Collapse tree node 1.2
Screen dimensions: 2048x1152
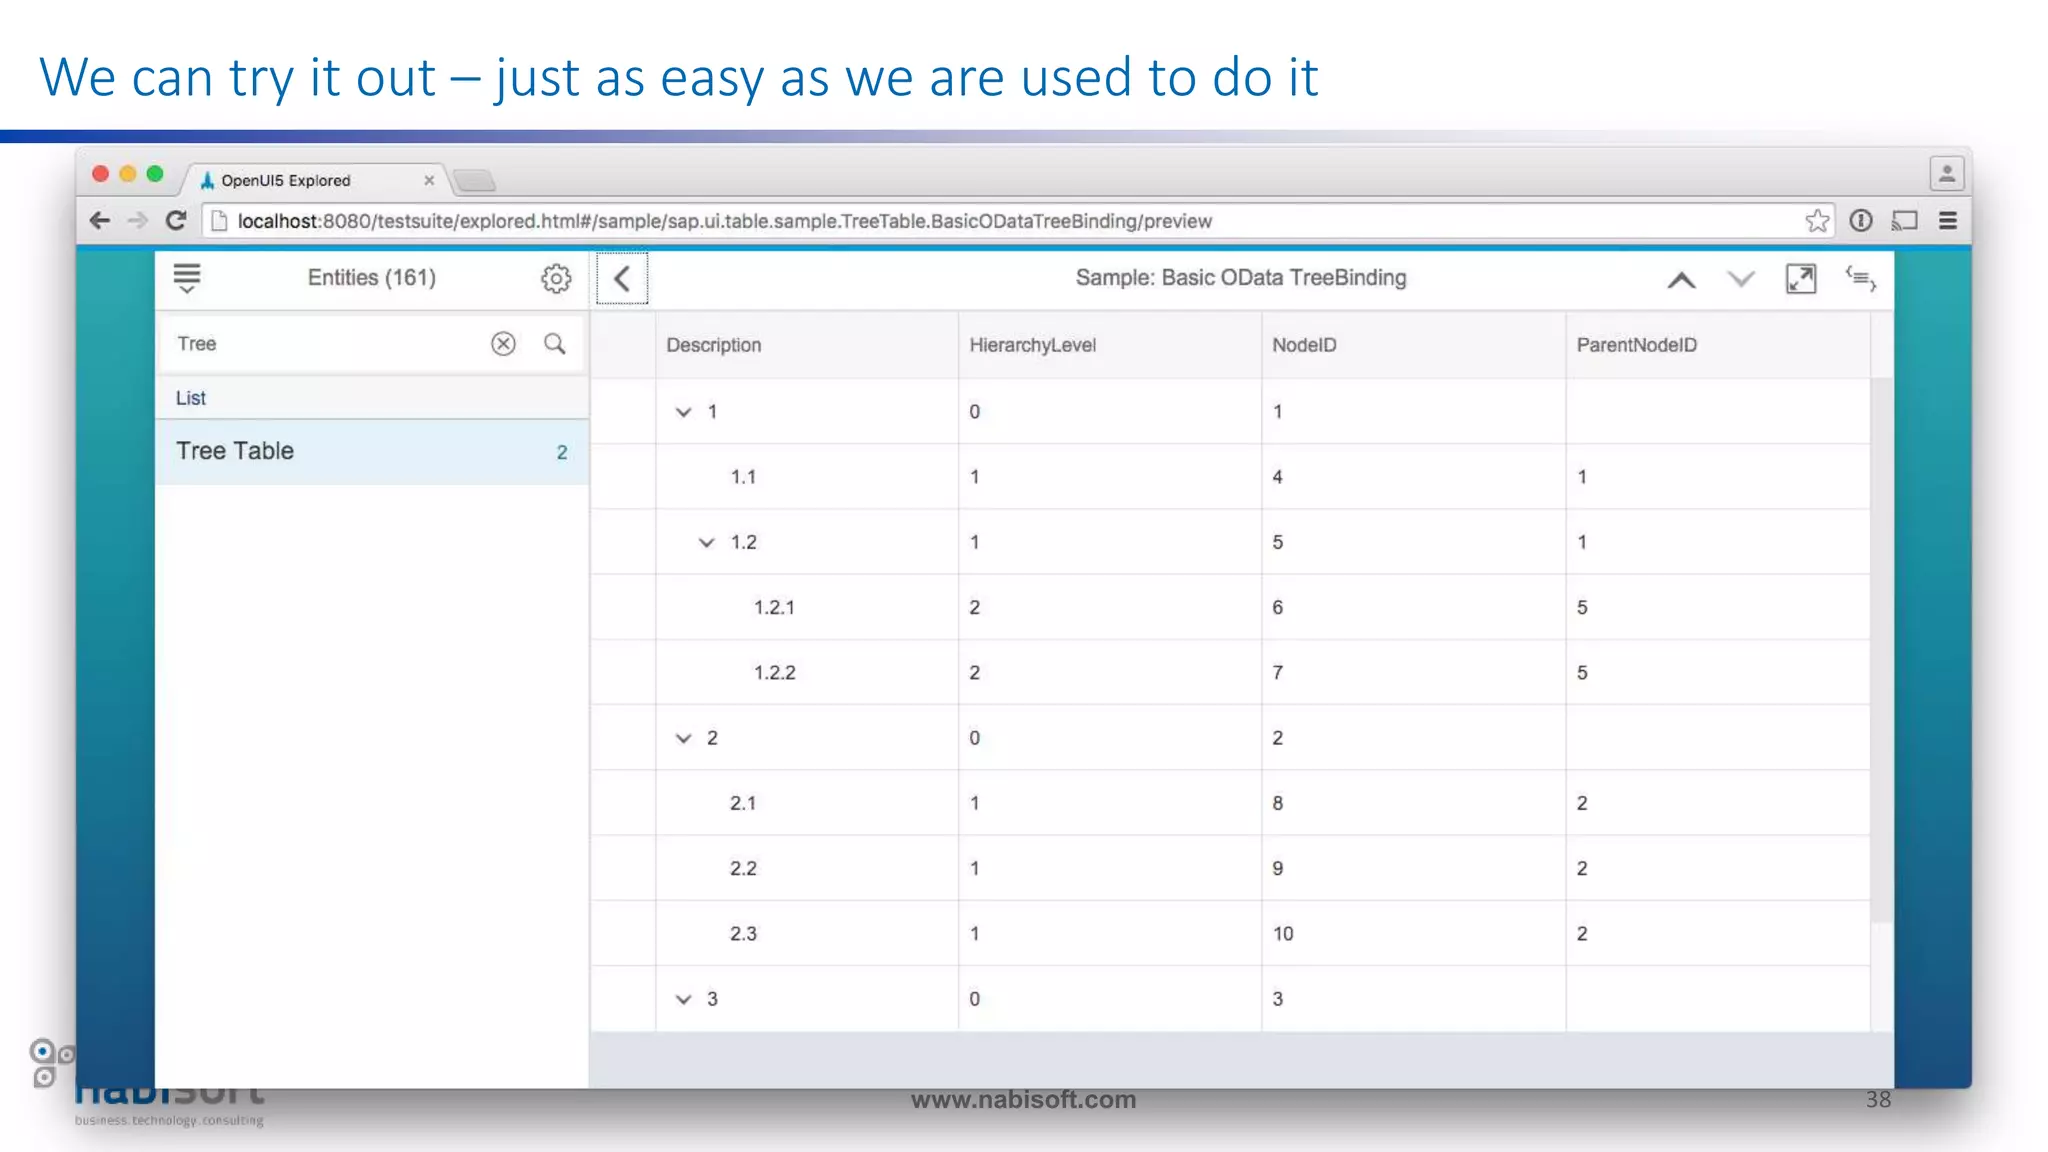pyautogui.click(x=706, y=543)
